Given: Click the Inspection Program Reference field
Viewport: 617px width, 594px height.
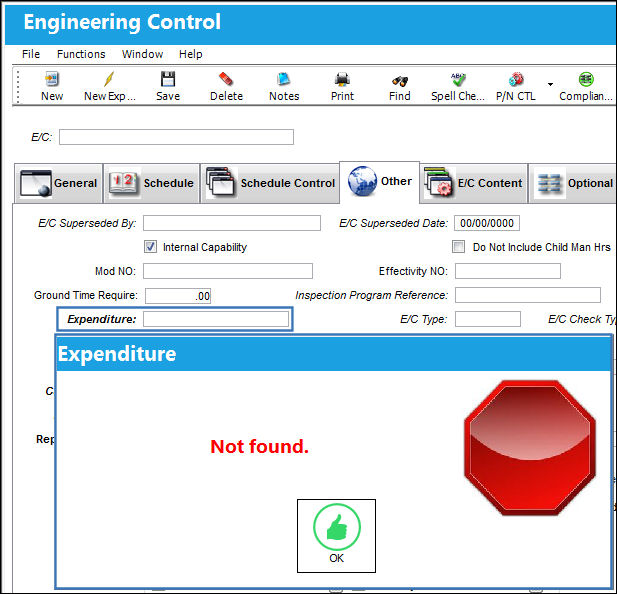Looking at the screenshot, I should 528,295.
